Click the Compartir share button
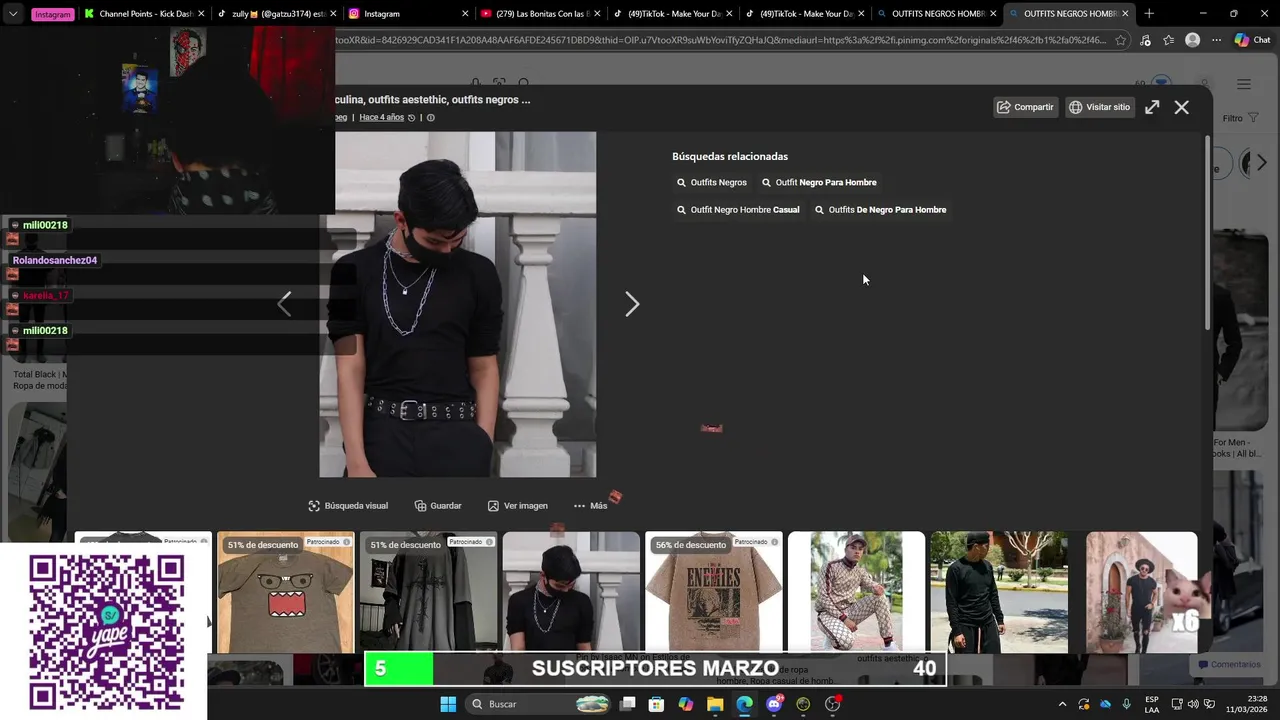 (1025, 107)
